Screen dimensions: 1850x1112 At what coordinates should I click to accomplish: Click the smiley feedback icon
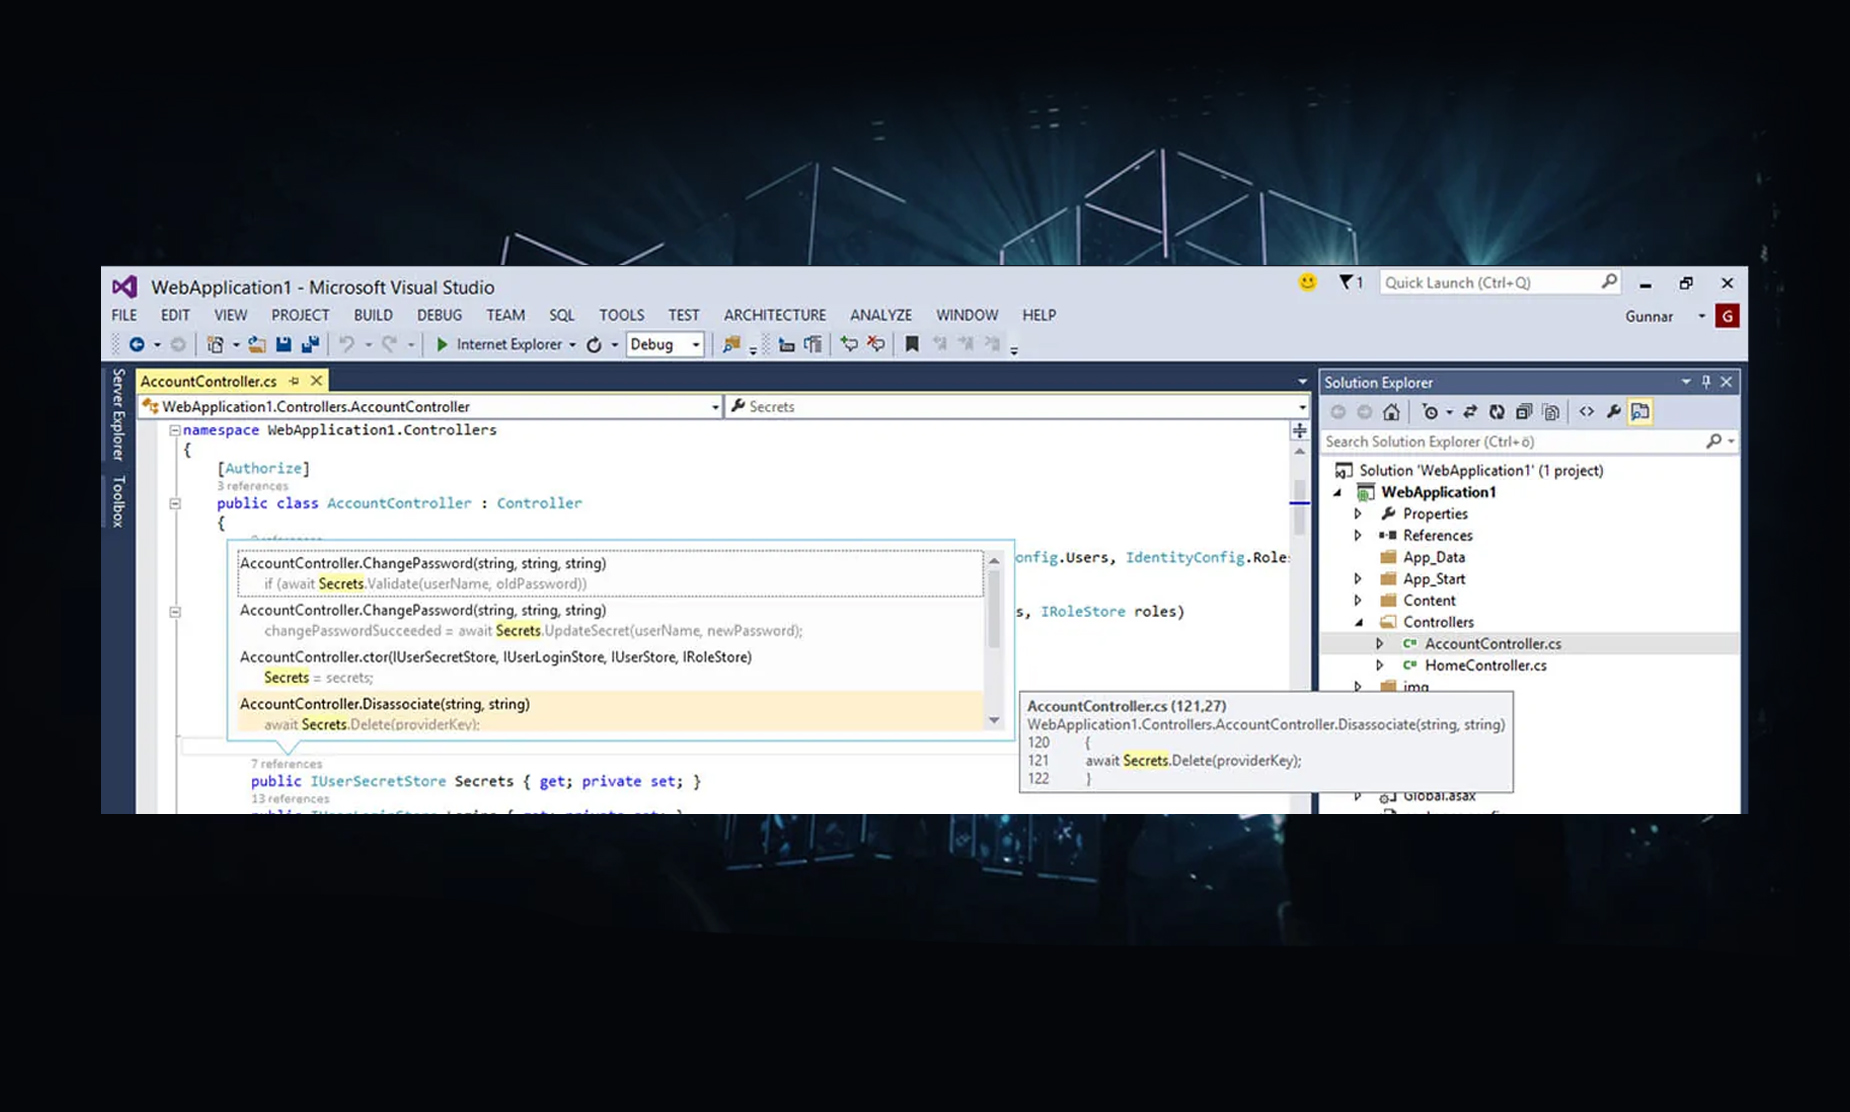click(1307, 283)
